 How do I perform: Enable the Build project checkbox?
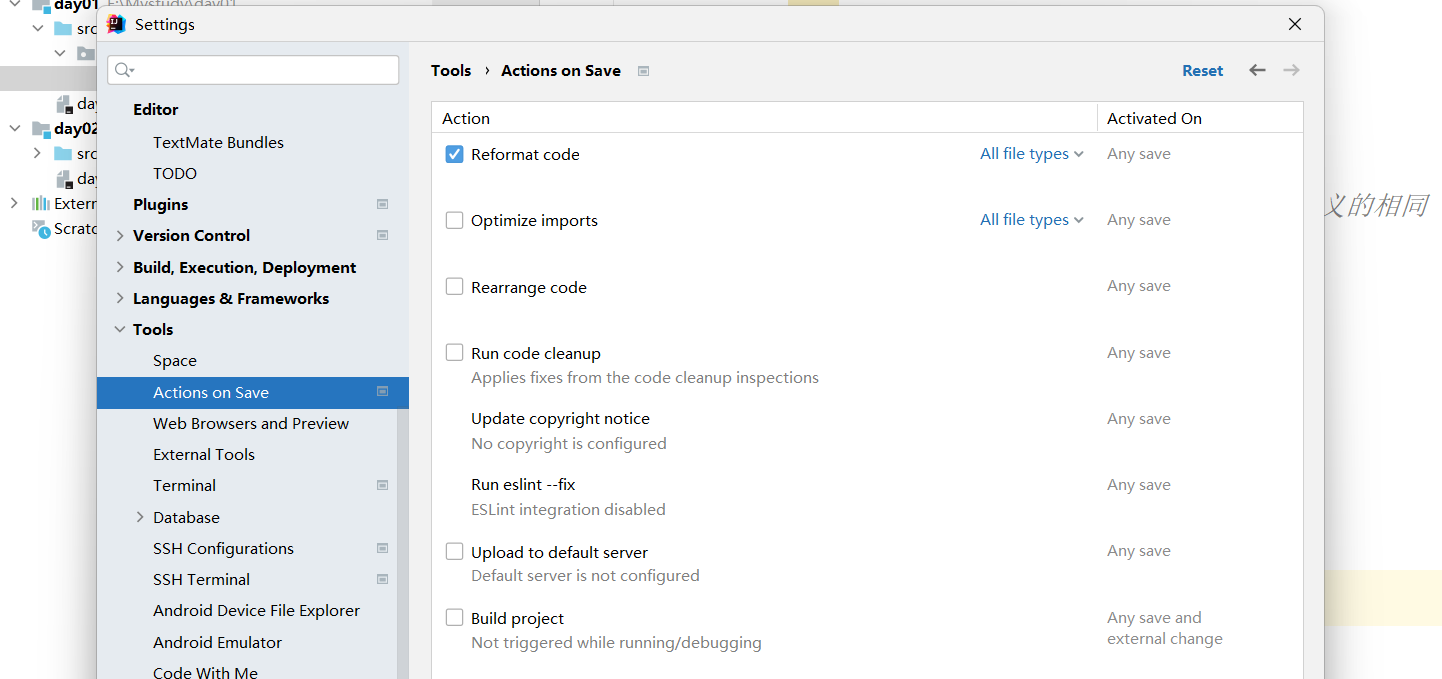coord(455,618)
